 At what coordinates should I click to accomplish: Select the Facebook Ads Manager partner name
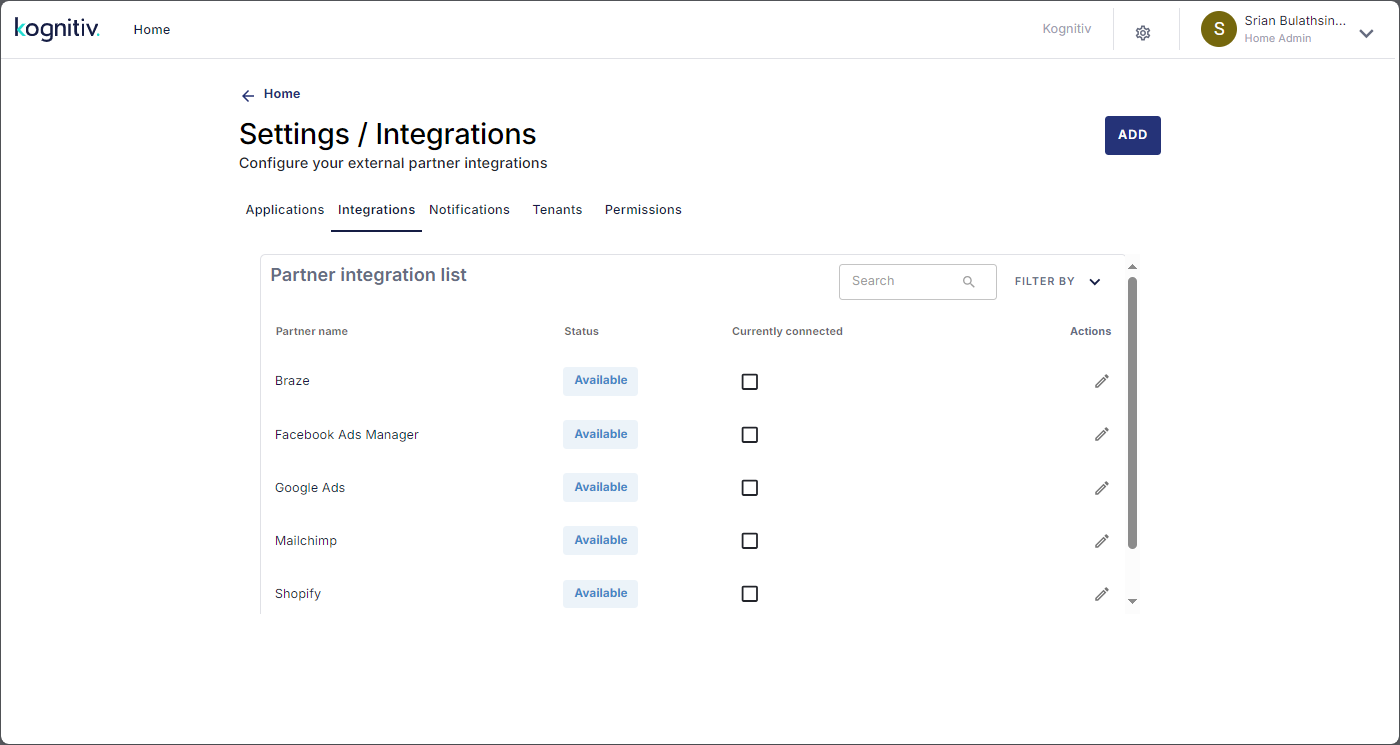click(347, 435)
